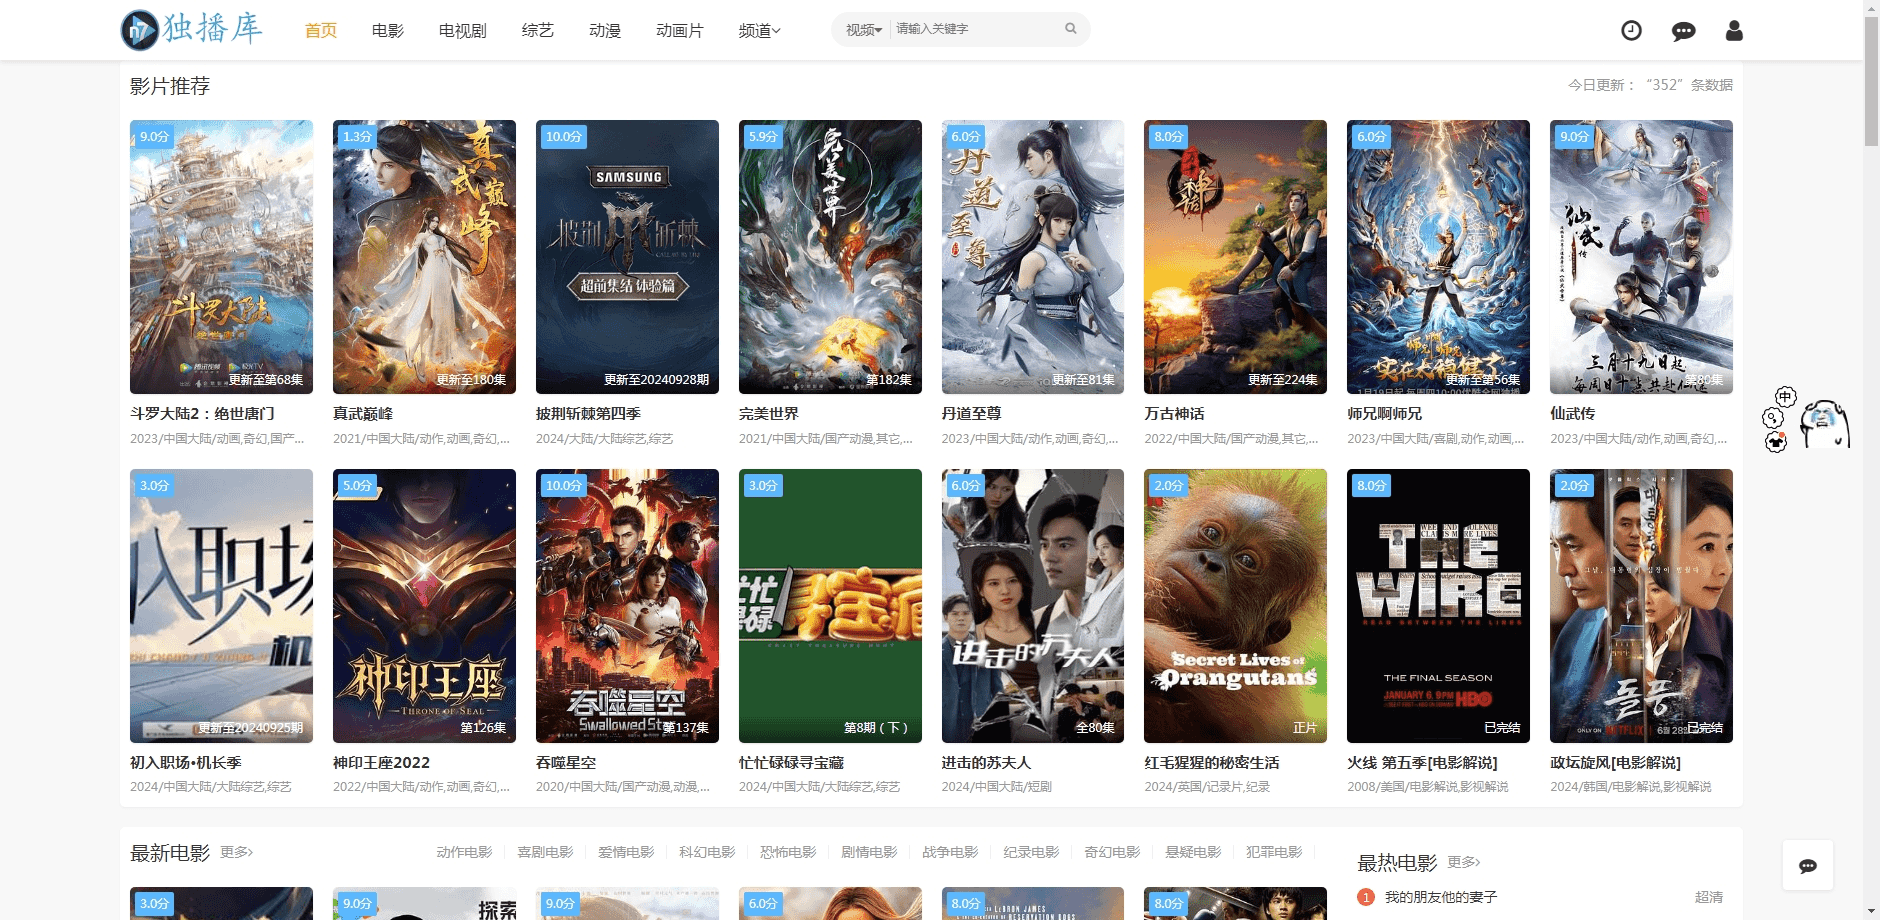Click the 红毛猩猩的秘密生活 title link
The width and height of the screenshot is (1880, 920).
coord(1212,762)
